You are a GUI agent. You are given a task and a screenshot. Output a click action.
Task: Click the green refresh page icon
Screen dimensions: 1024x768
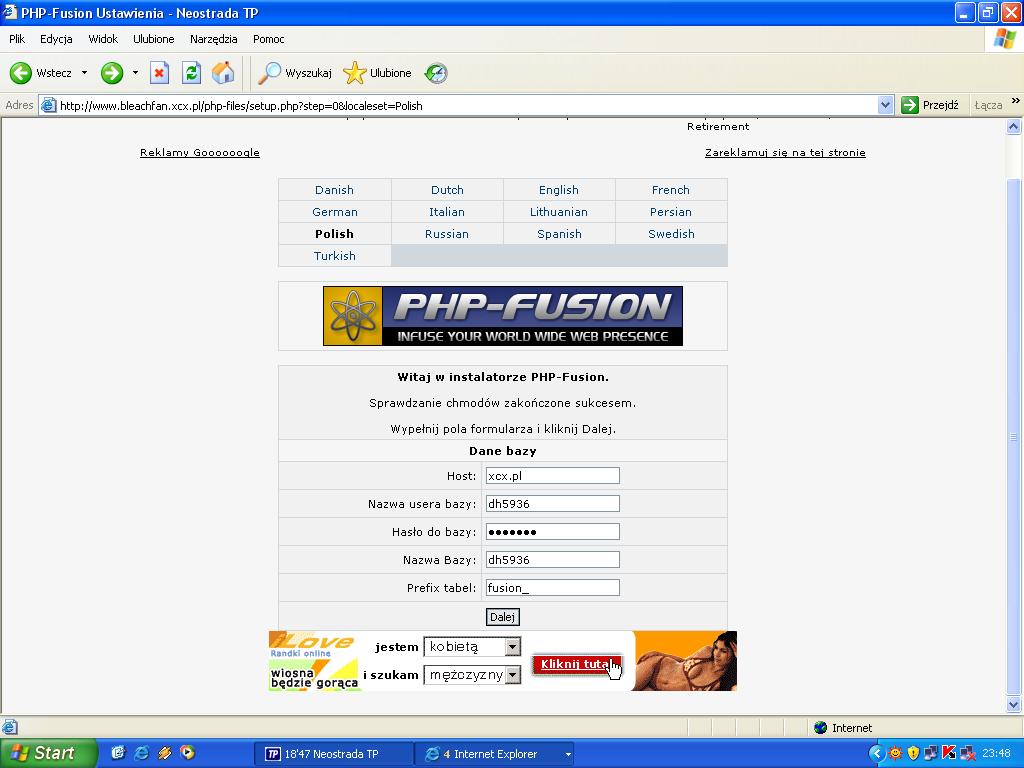pos(191,73)
